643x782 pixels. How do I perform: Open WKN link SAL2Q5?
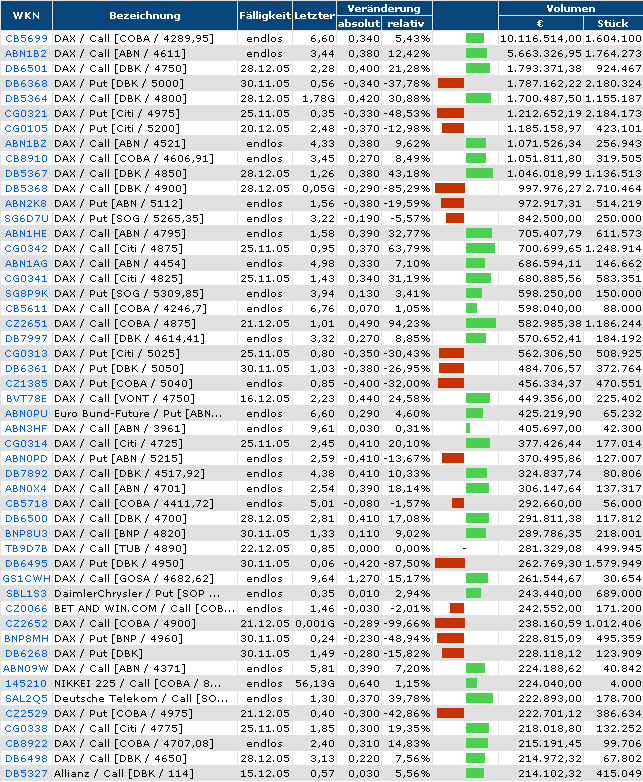click(26, 698)
